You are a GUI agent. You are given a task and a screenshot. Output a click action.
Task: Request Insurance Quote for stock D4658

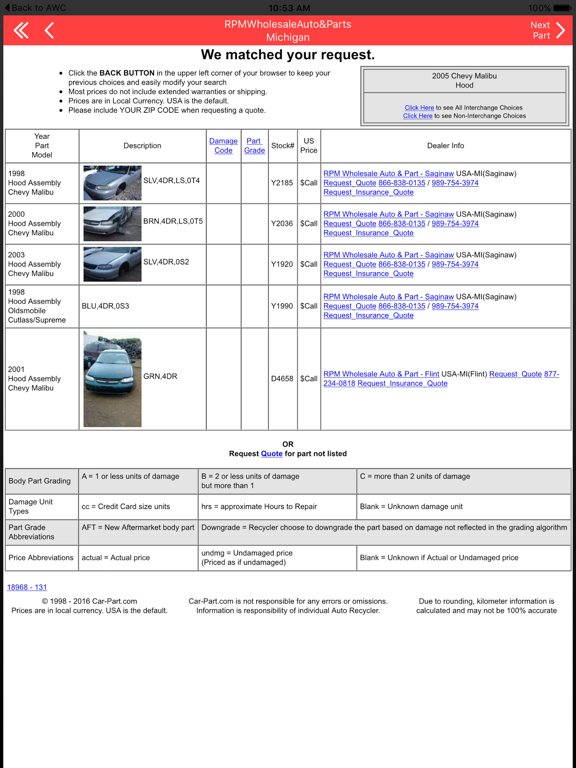[x=402, y=384]
